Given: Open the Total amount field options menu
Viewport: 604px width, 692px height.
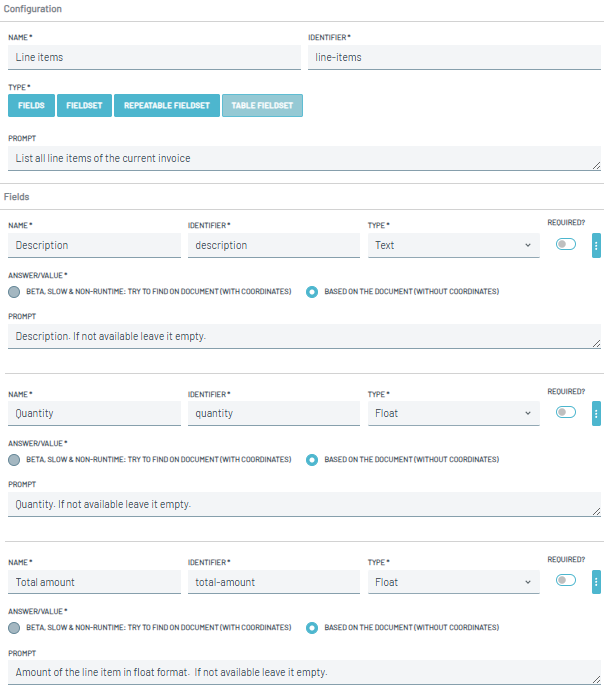Looking at the screenshot, I should [596, 581].
